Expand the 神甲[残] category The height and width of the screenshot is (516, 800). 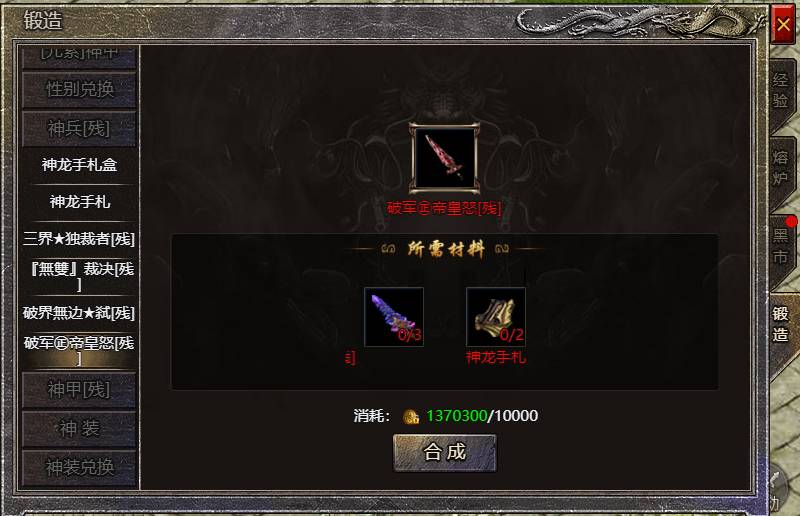pyautogui.click(x=79, y=390)
